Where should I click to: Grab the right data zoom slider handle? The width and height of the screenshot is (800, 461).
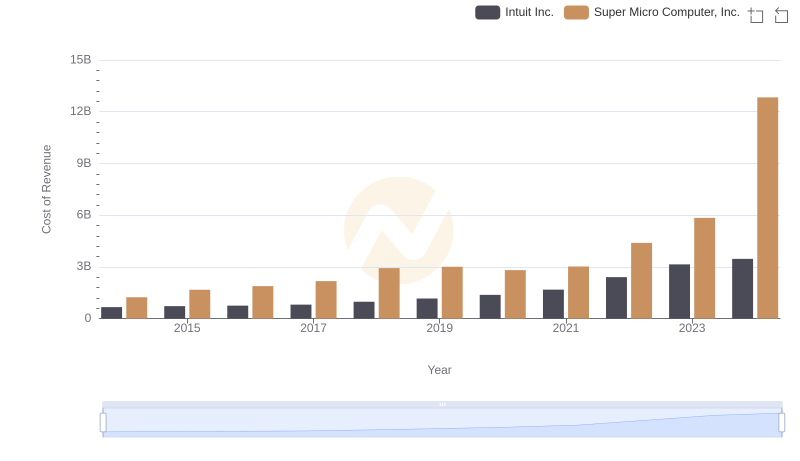coord(781,423)
